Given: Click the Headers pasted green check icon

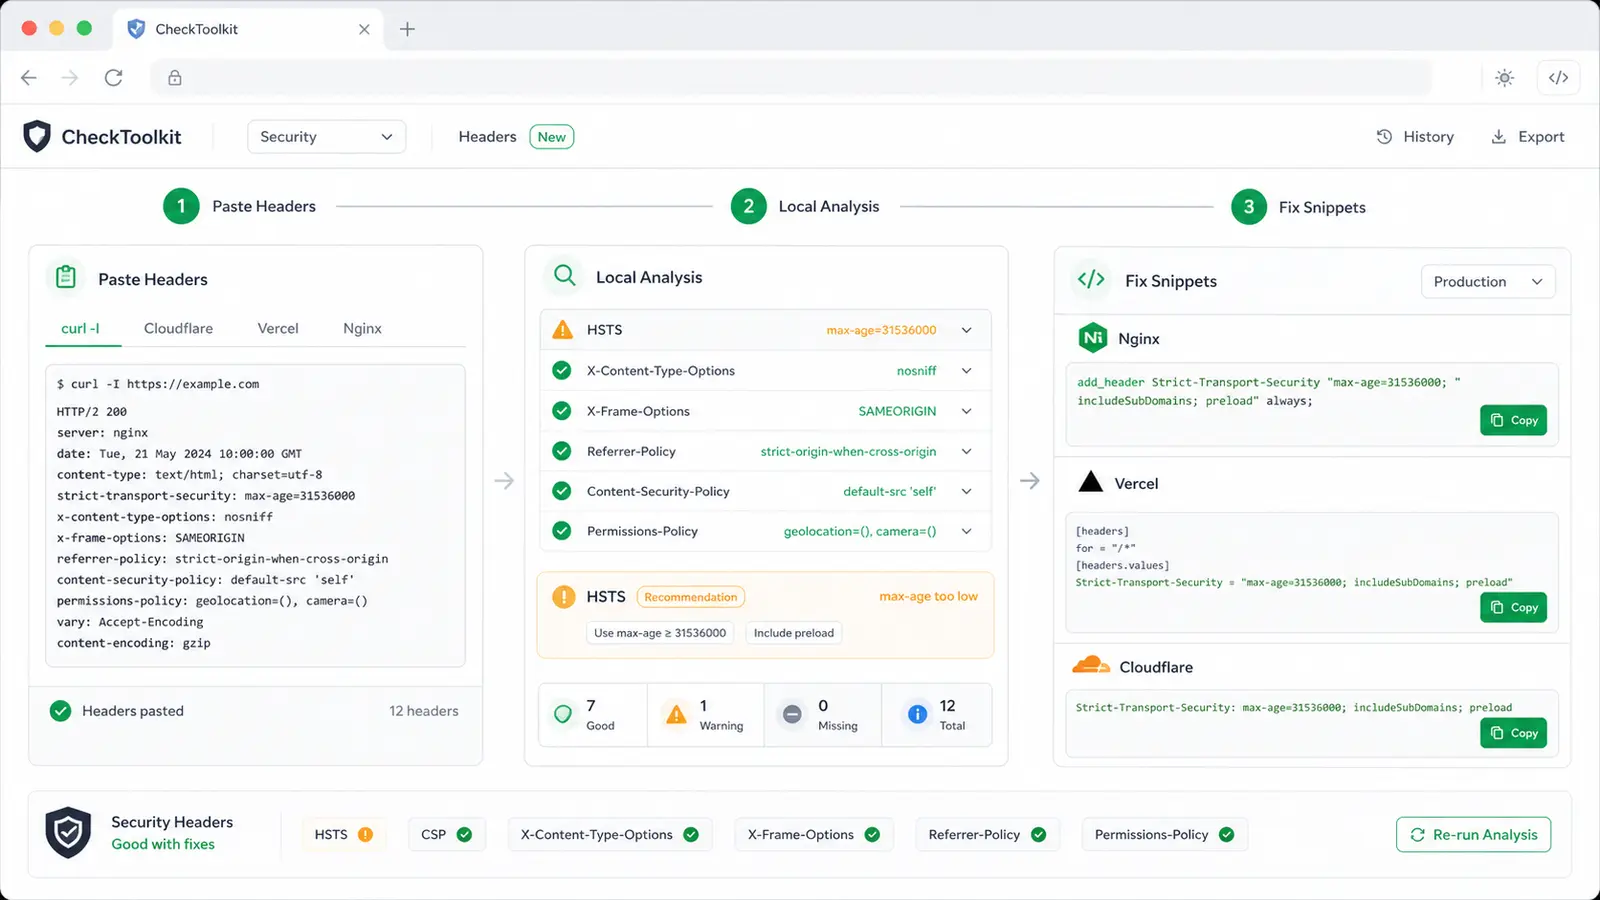Looking at the screenshot, I should click(x=61, y=711).
